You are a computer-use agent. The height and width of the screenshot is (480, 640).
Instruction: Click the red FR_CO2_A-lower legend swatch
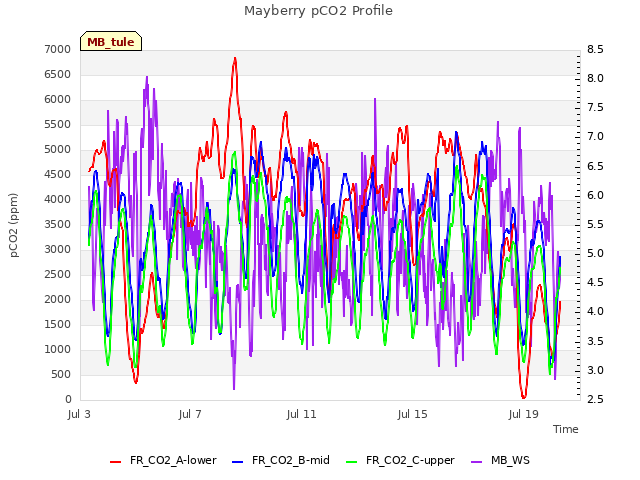point(116,462)
